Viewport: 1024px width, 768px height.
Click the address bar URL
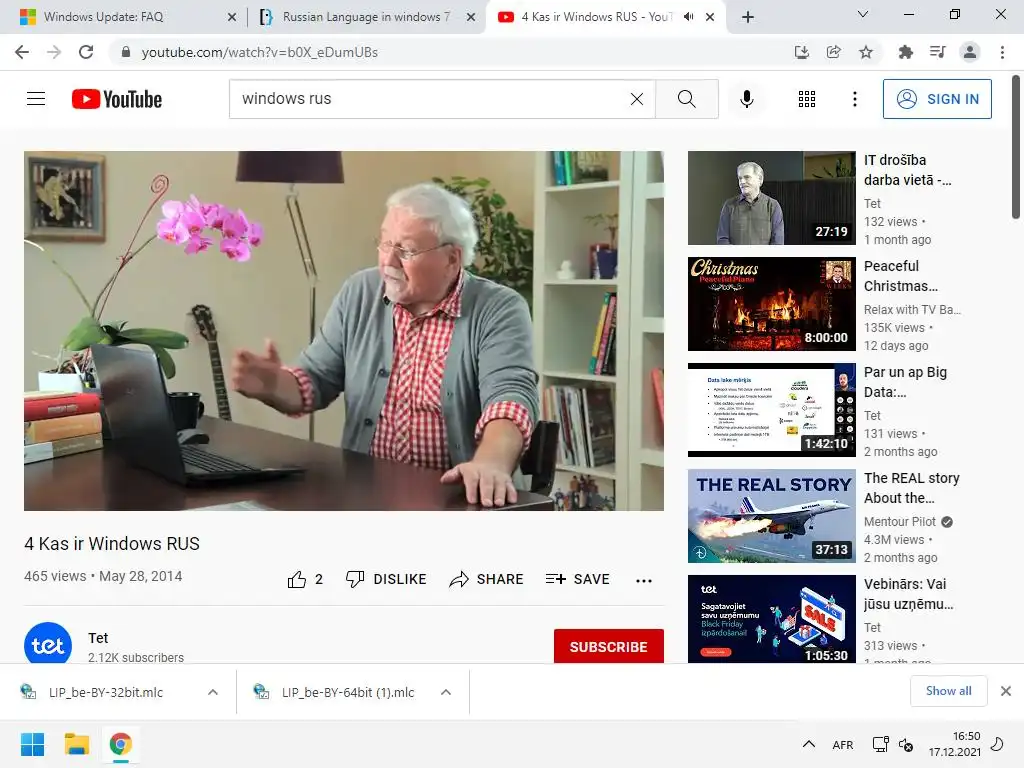pos(259,52)
